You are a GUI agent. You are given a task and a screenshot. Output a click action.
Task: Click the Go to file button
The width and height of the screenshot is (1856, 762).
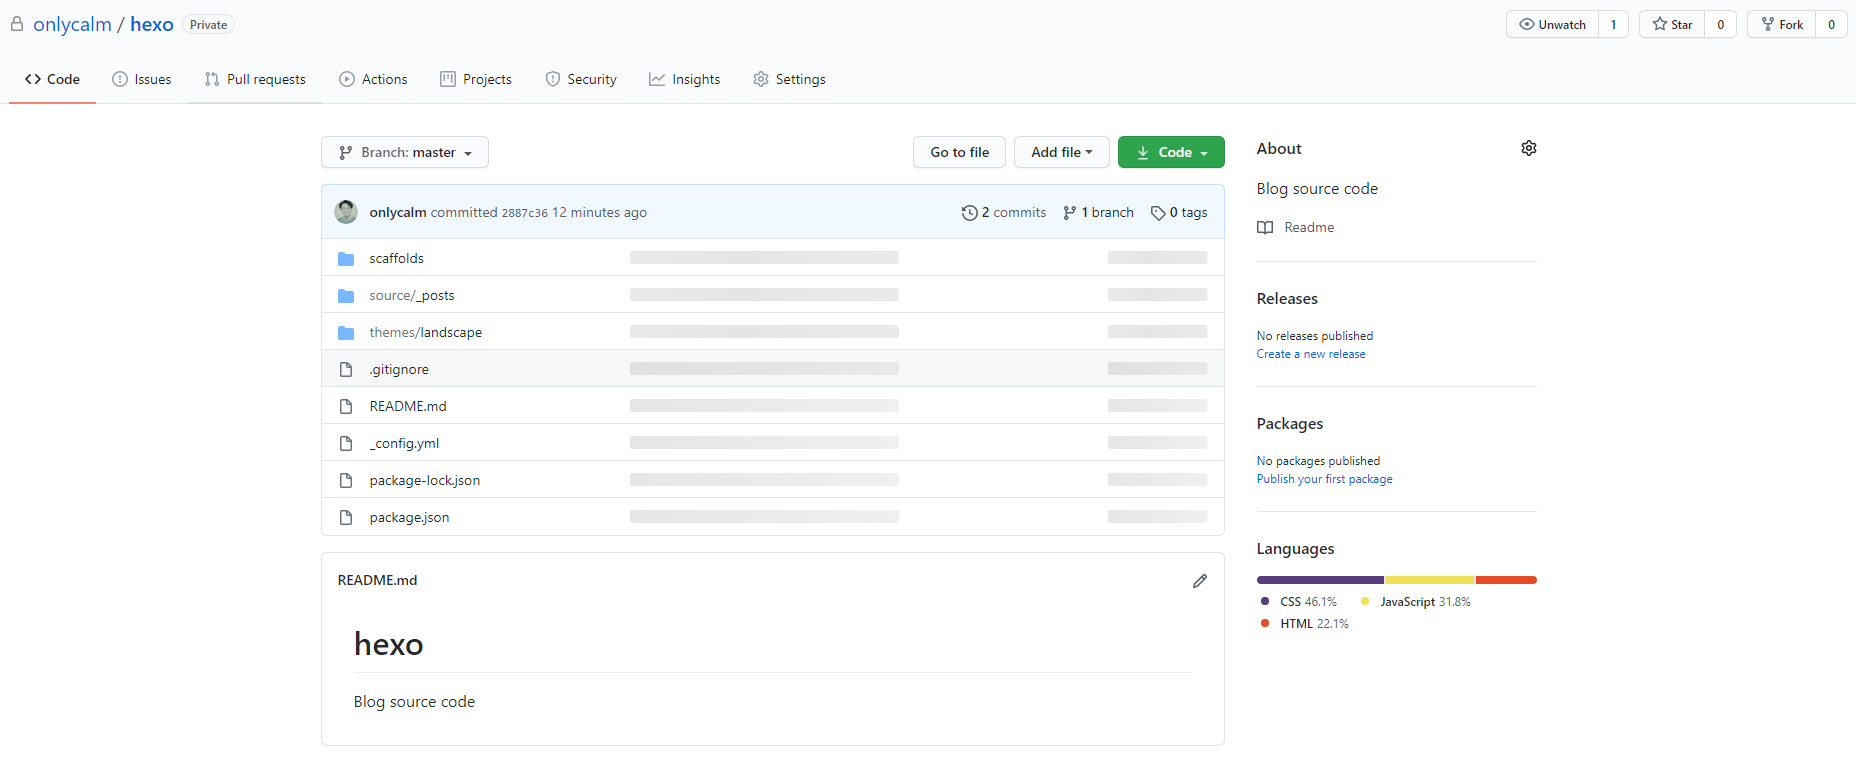pos(960,152)
